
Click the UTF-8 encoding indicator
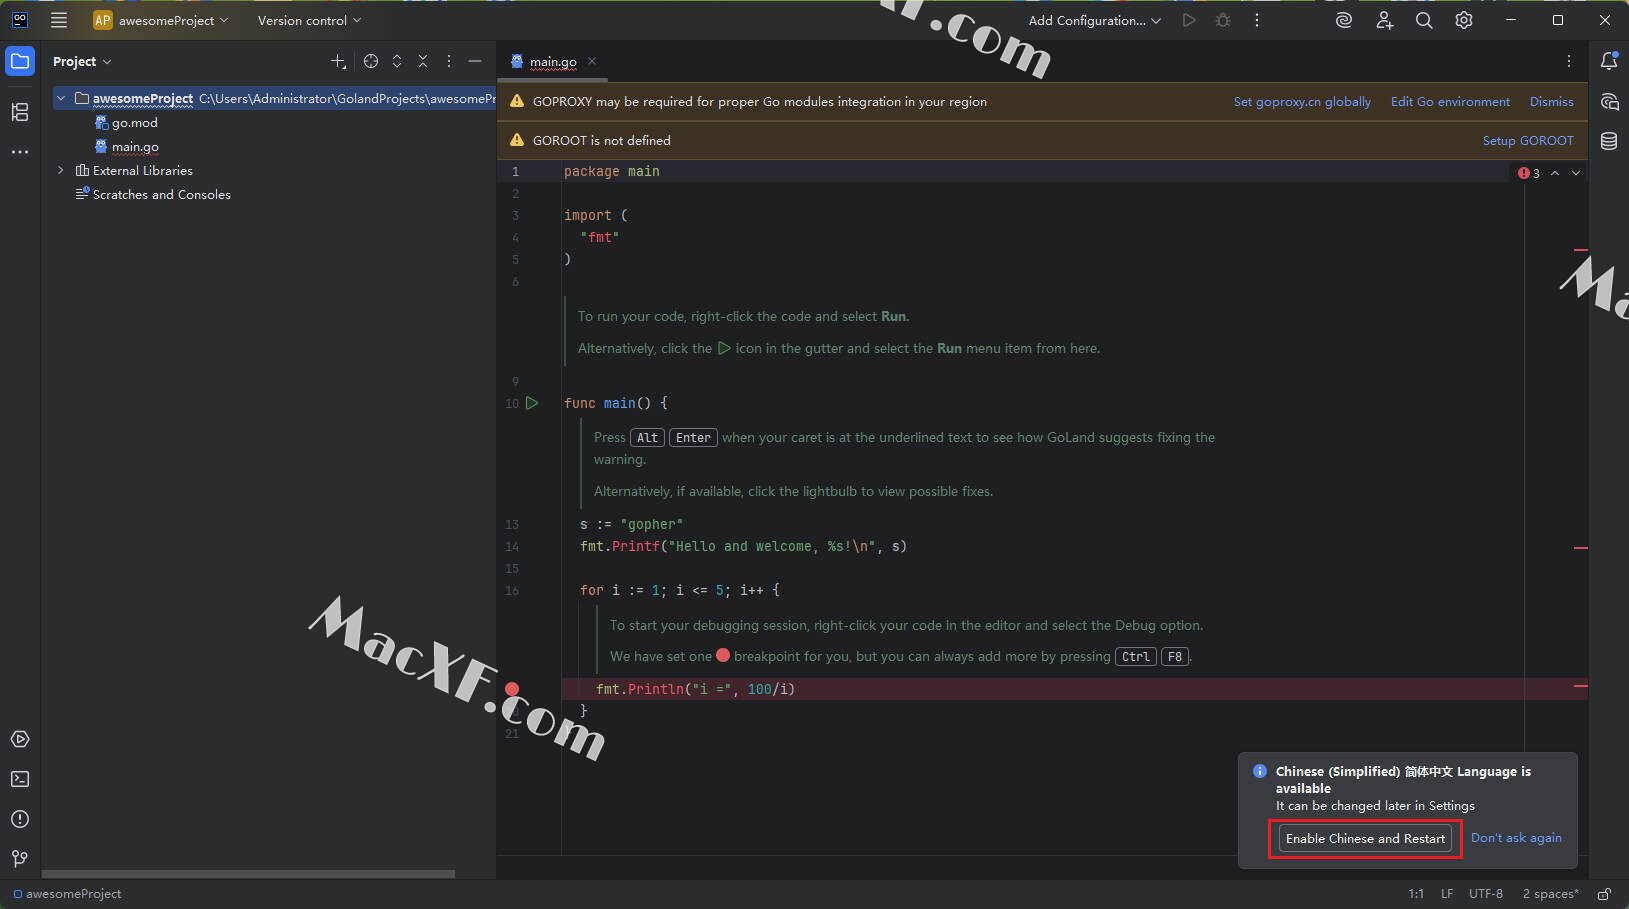click(1486, 894)
